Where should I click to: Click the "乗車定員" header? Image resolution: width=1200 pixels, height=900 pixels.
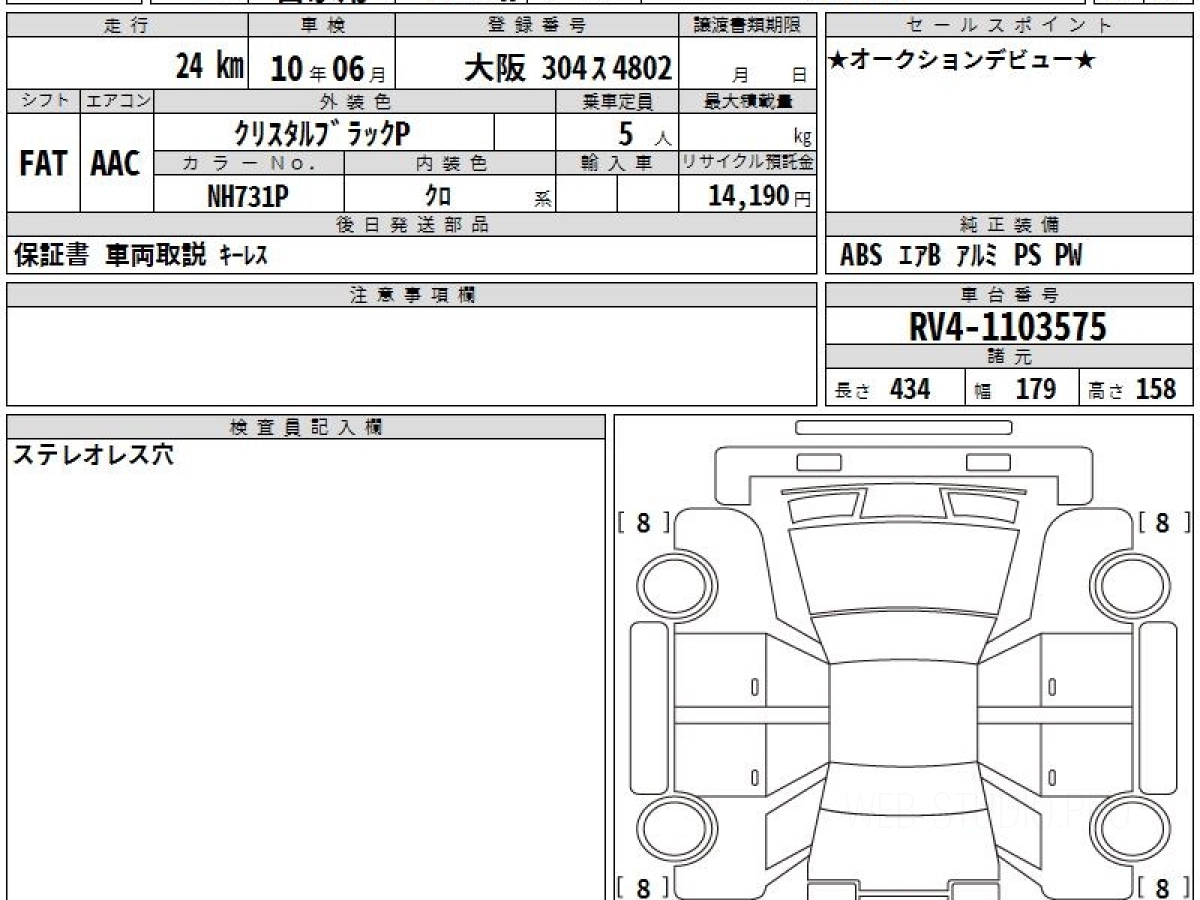pyautogui.click(x=618, y=101)
